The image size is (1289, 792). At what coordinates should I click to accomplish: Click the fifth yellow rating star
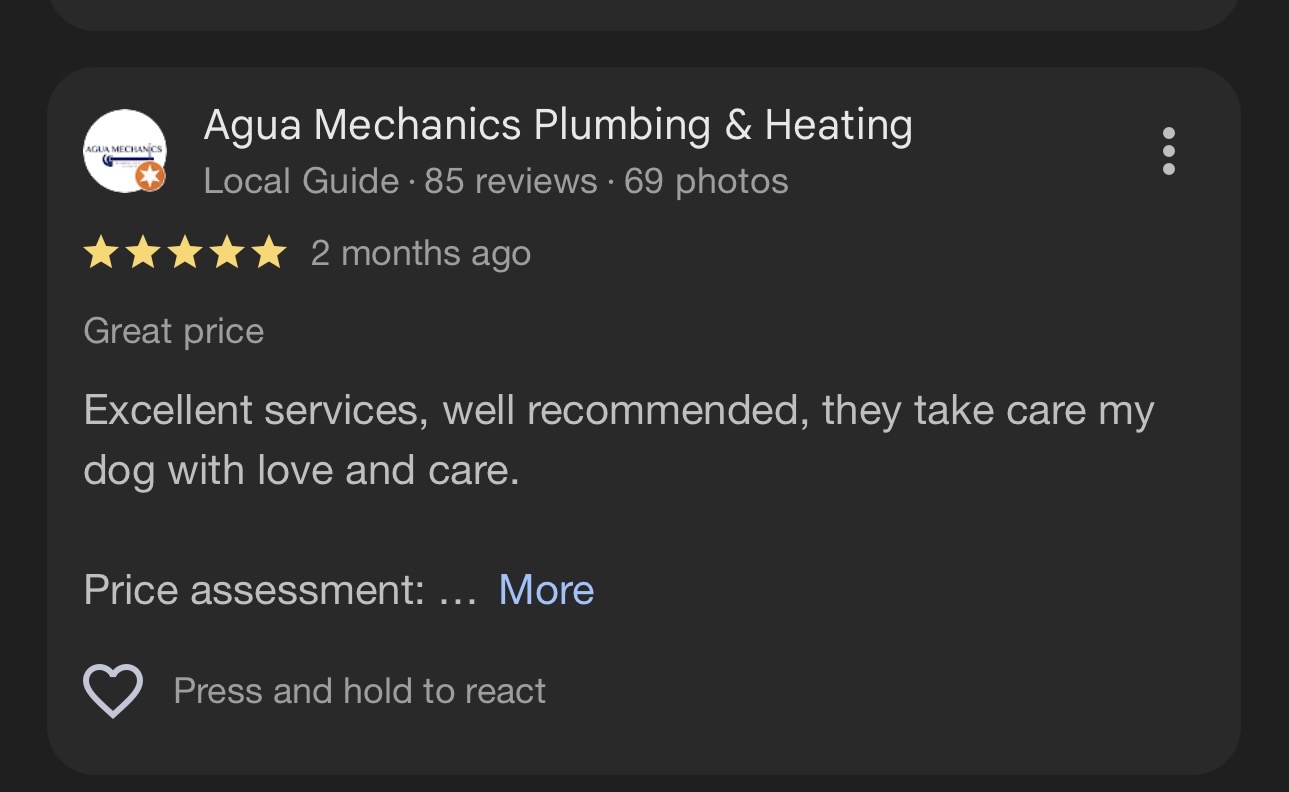268,254
